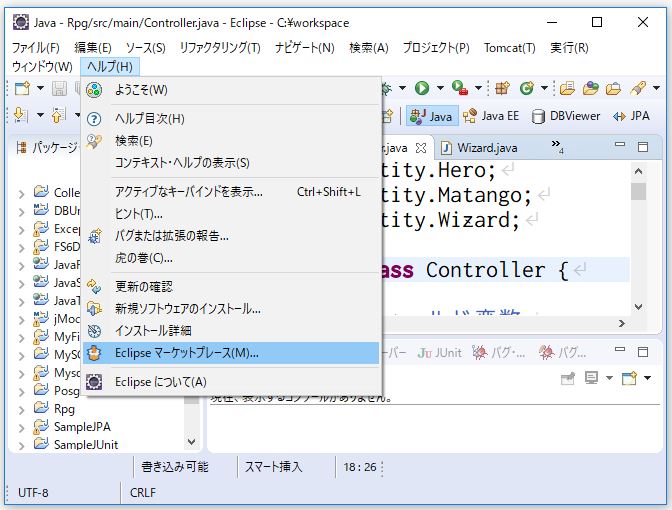Viewport: 672px width, 510px height.
Task: Expand the SampleJPA project node
Action: [21, 428]
